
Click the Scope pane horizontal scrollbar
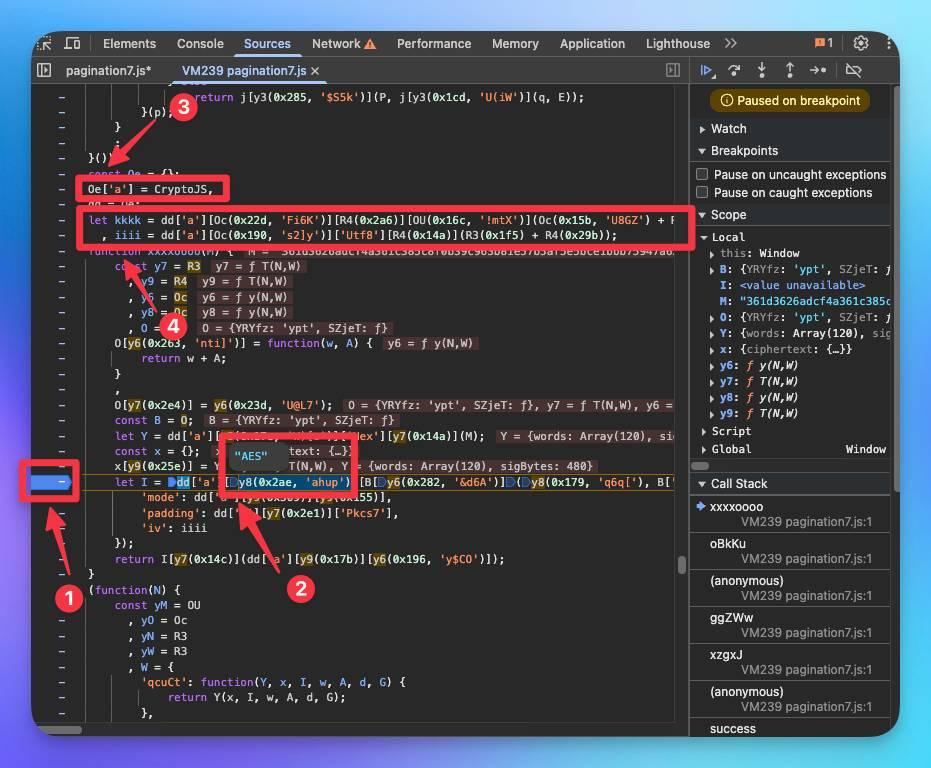701,466
